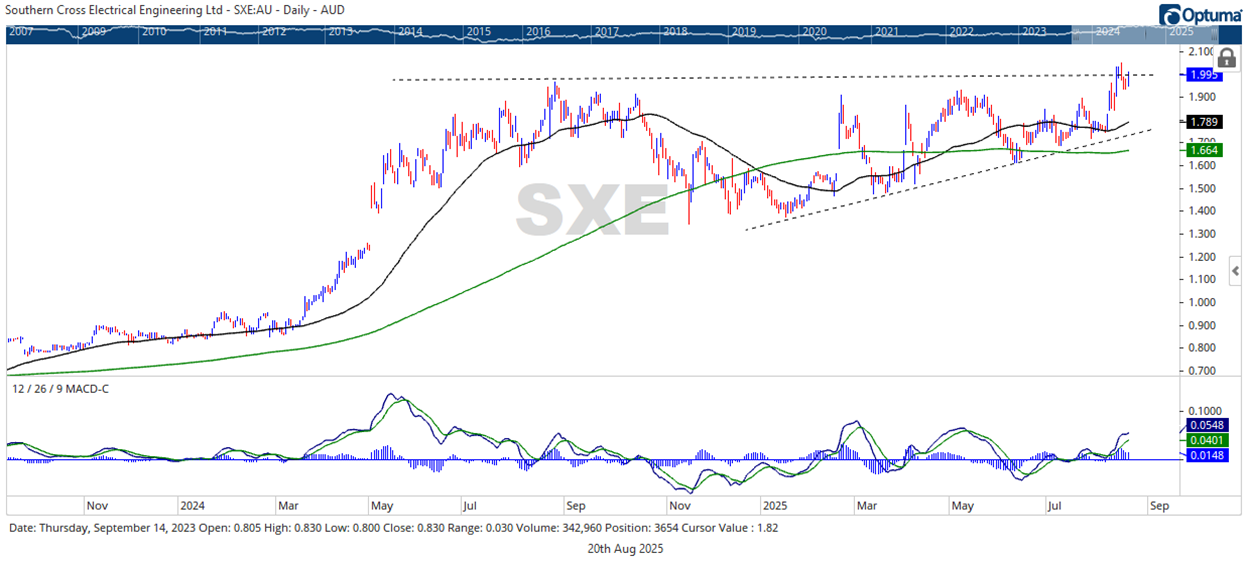Jump to 2022 in the overview timeline

961,32
